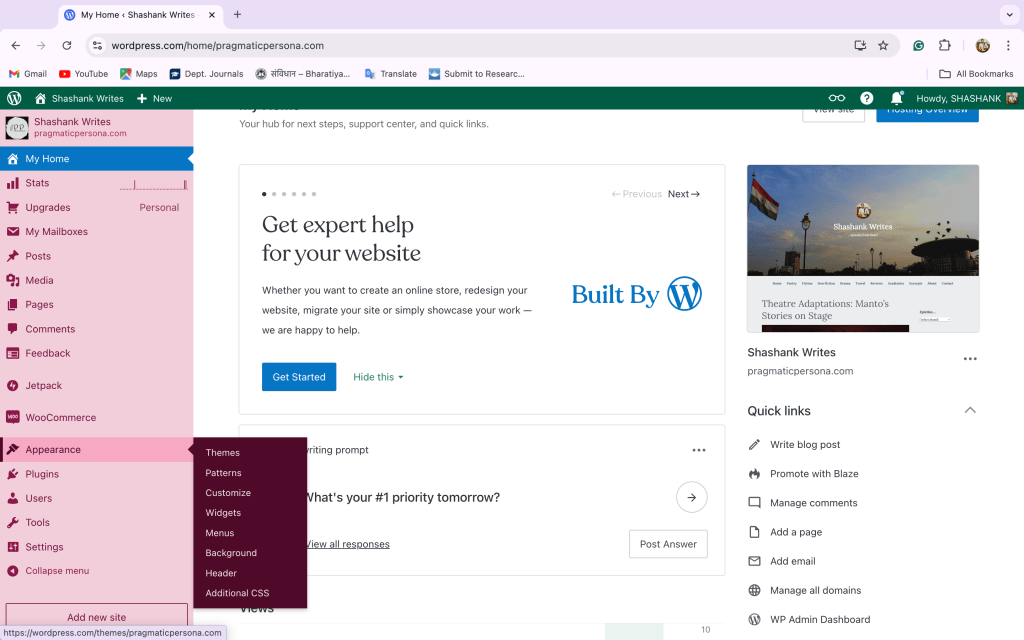Open the writing prompt ellipsis menu
This screenshot has height=640, width=1024.
pos(699,450)
